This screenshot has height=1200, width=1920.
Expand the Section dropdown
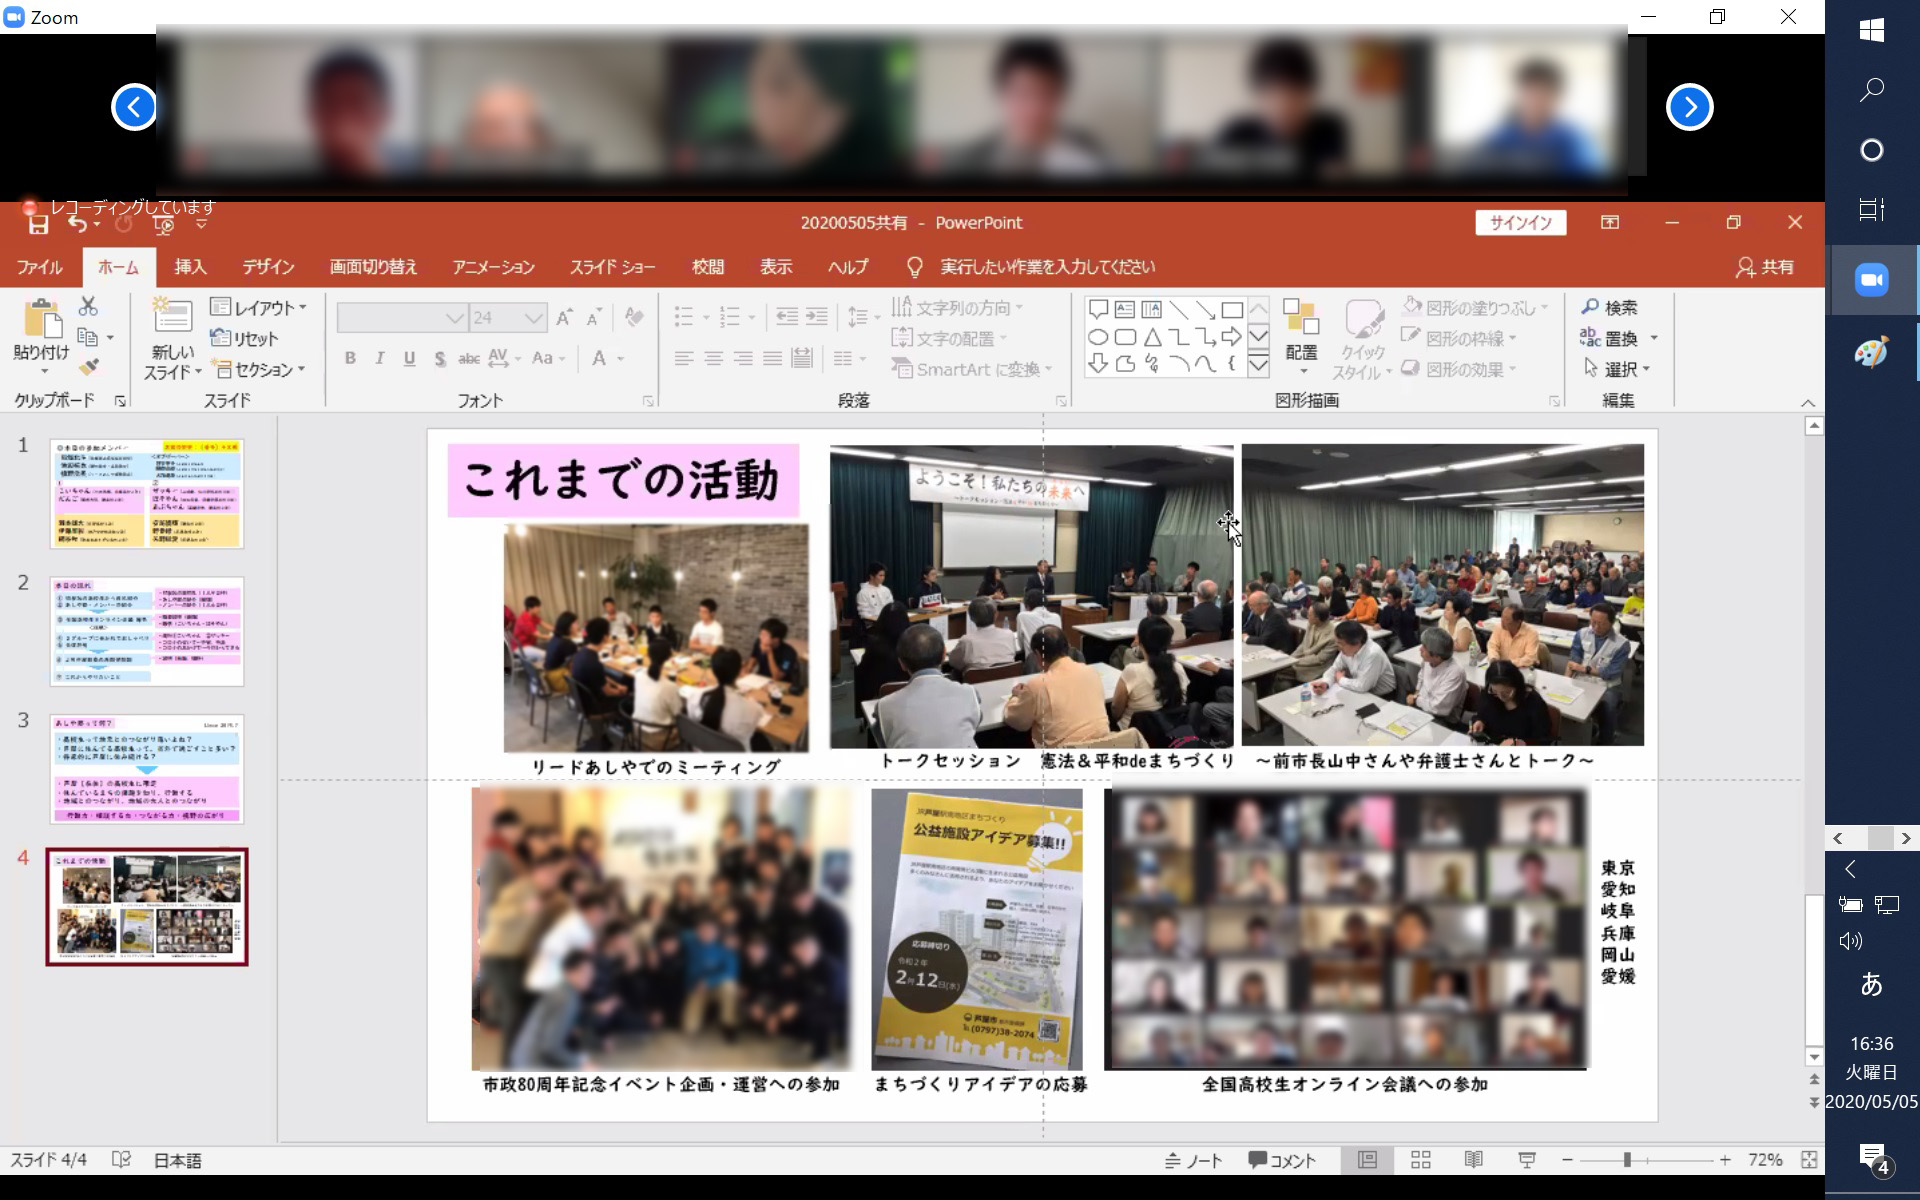pos(258,370)
